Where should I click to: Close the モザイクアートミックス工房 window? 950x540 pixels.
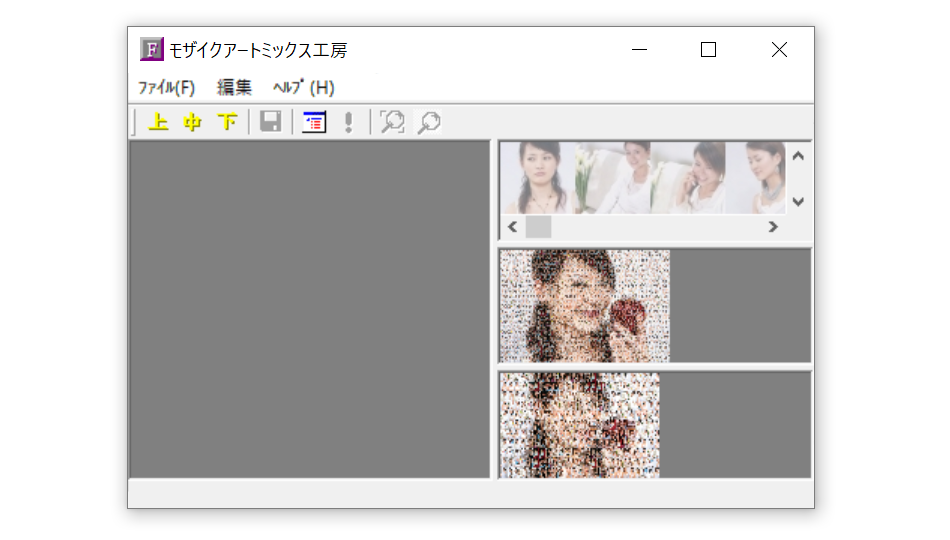779,50
